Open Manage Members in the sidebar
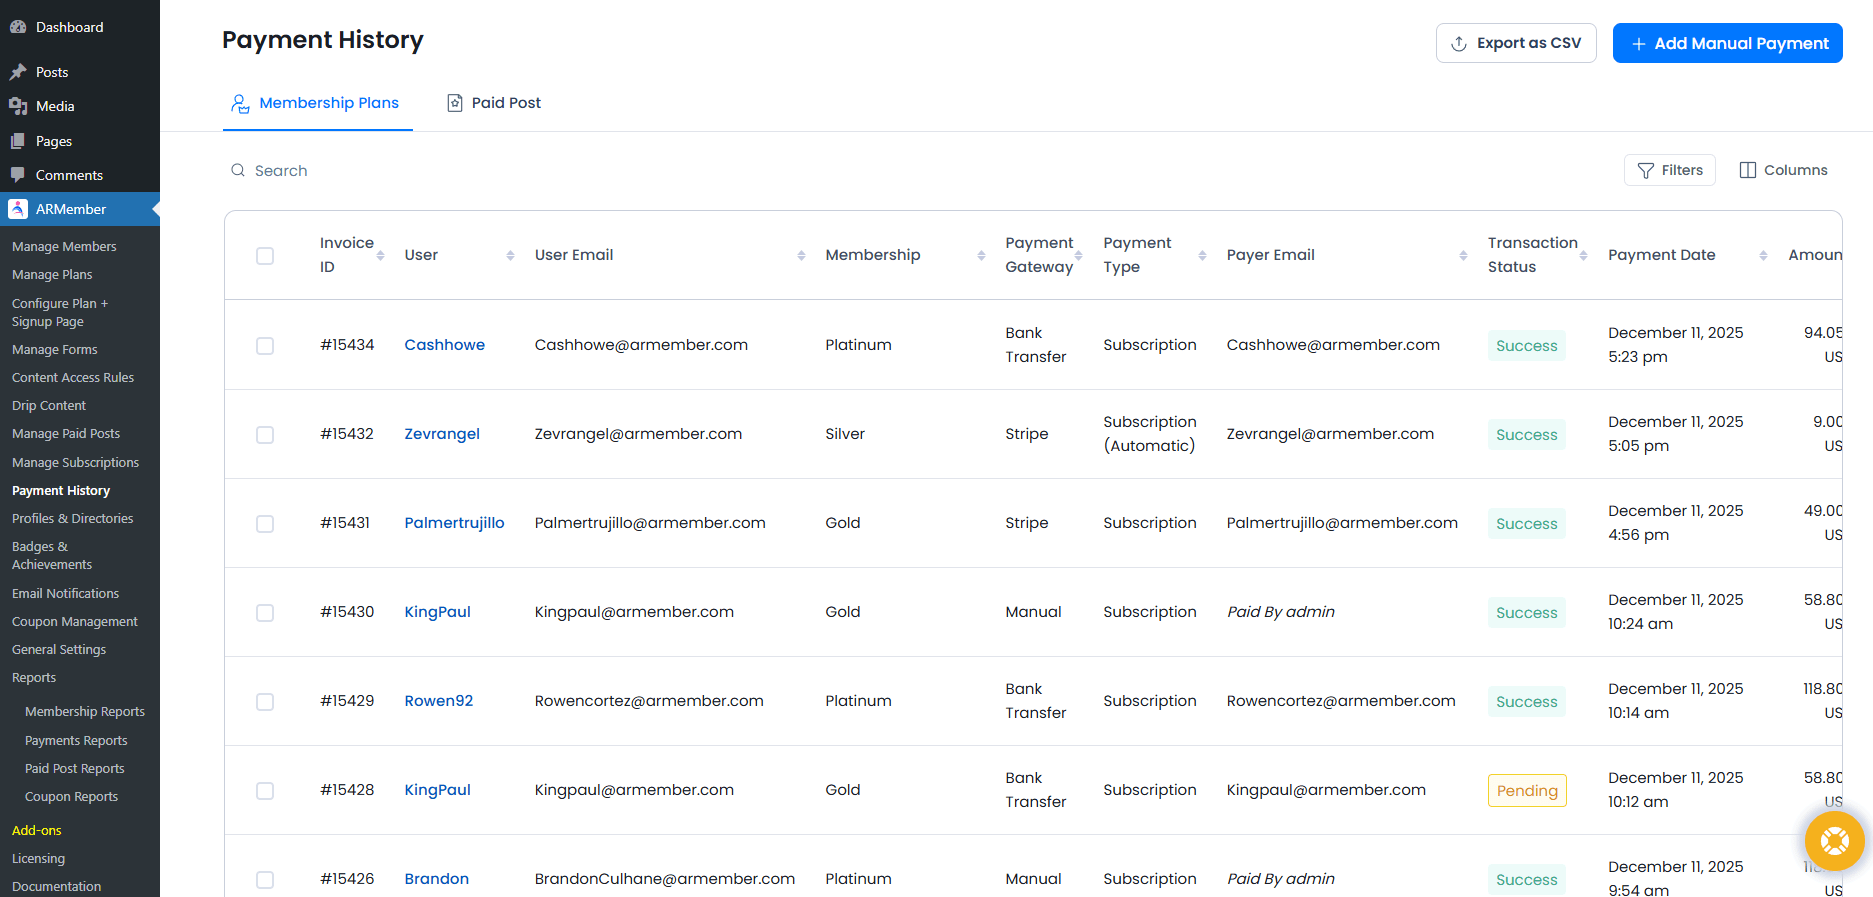 tap(64, 246)
